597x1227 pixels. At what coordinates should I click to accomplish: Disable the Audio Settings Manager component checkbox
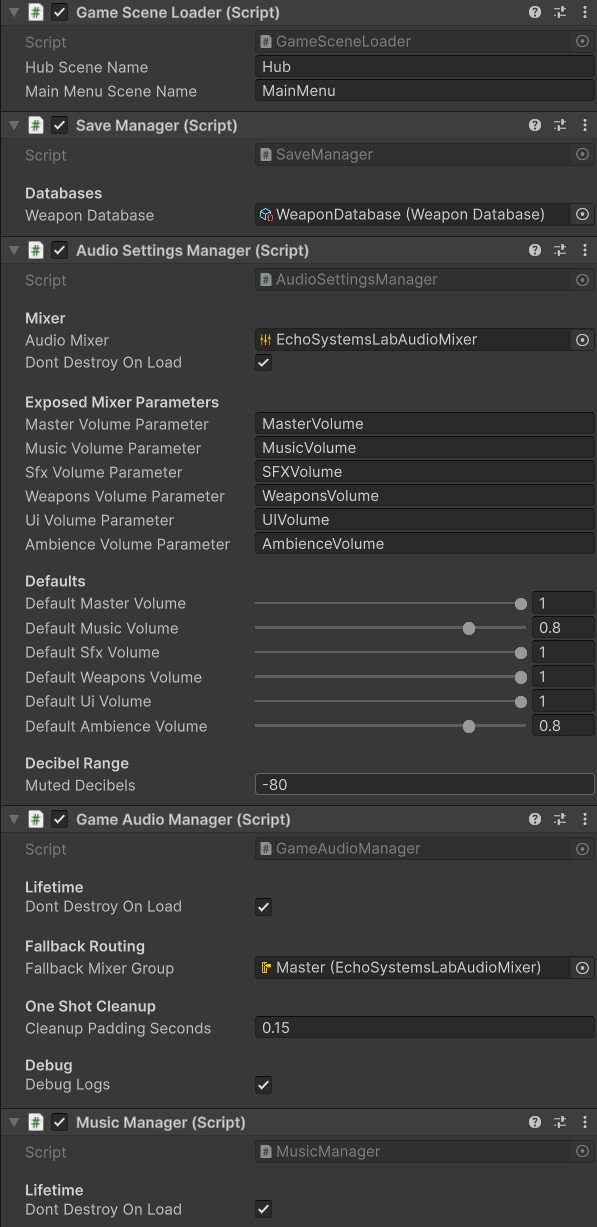pos(59,250)
